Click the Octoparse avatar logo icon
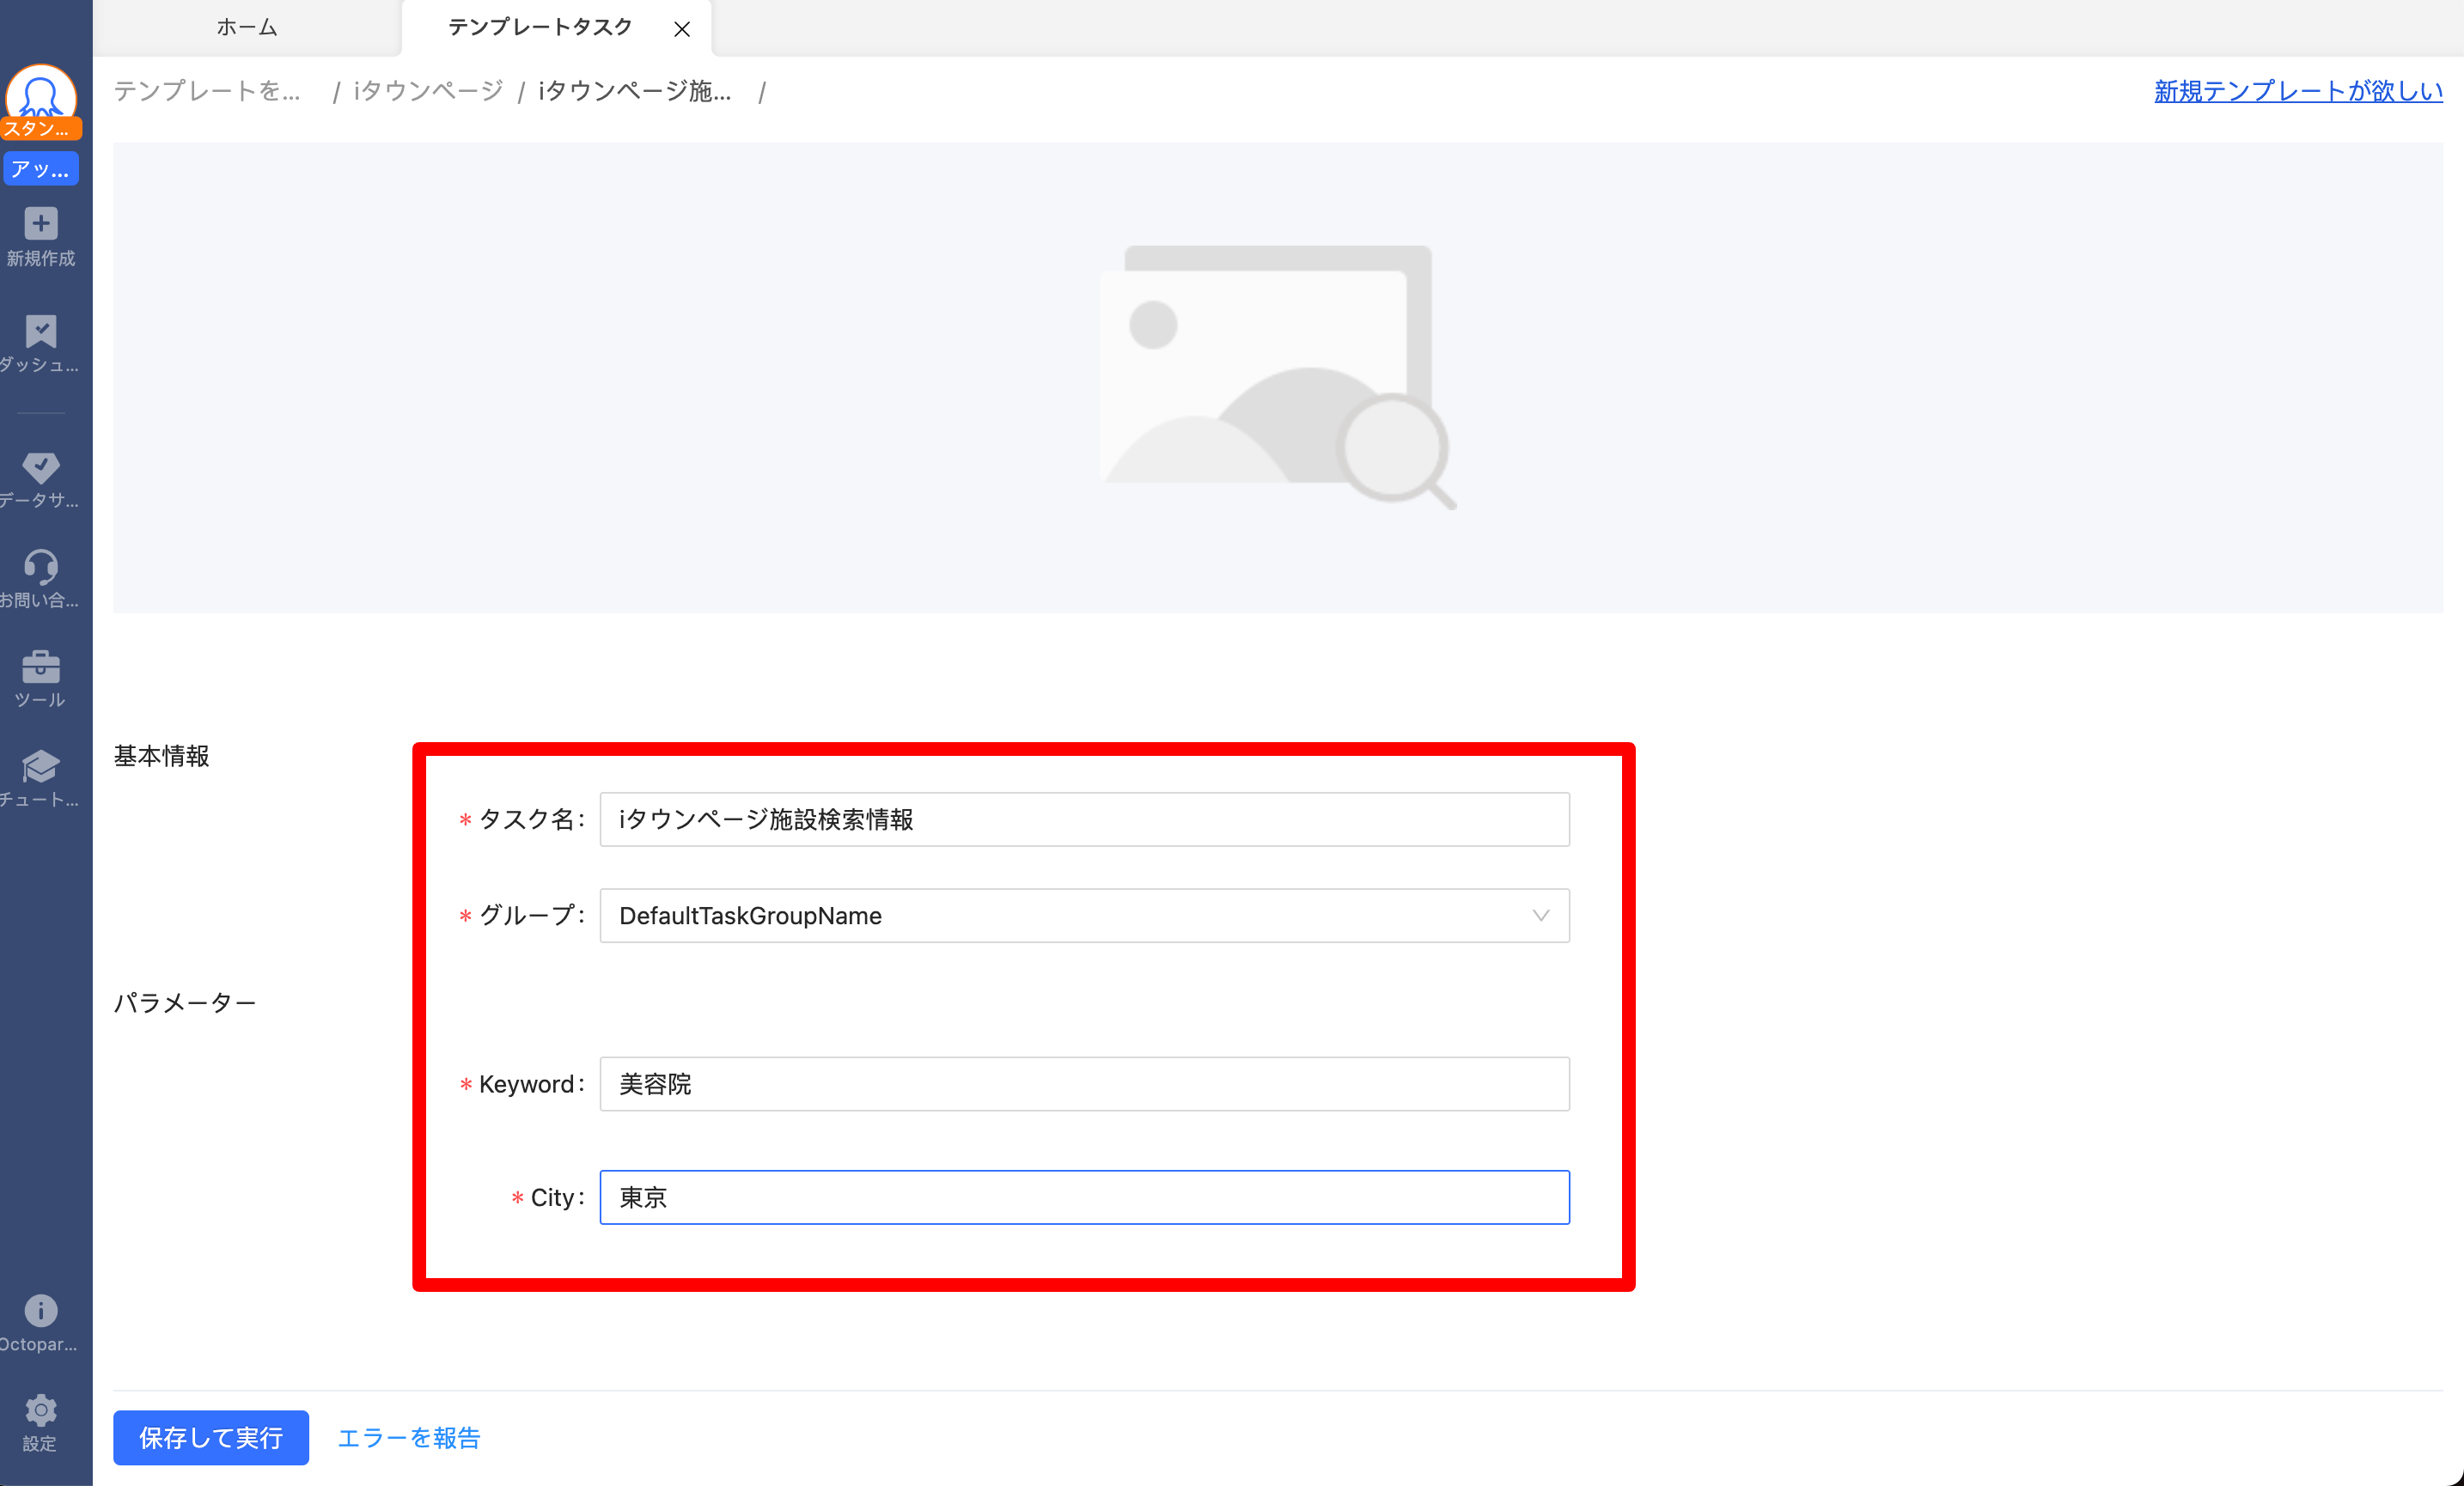 (41, 93)
